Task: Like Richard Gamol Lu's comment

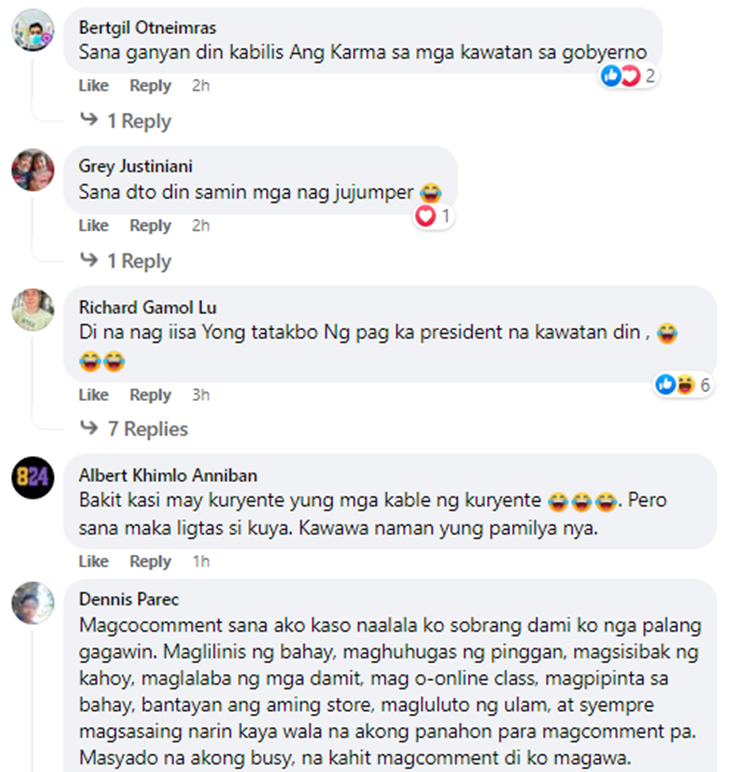Action: 94,395
